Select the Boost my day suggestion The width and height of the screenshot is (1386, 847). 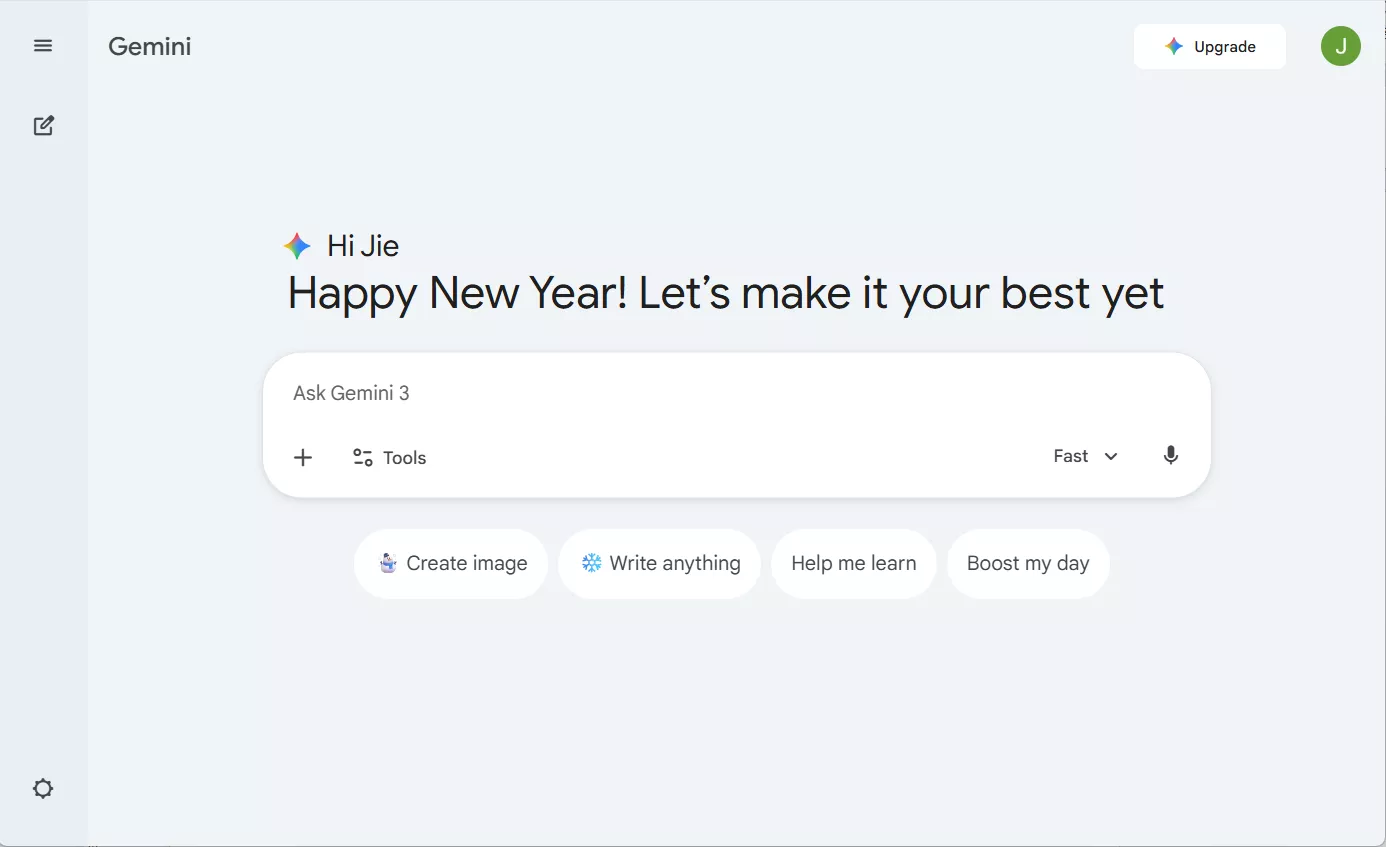(1028, 563)
